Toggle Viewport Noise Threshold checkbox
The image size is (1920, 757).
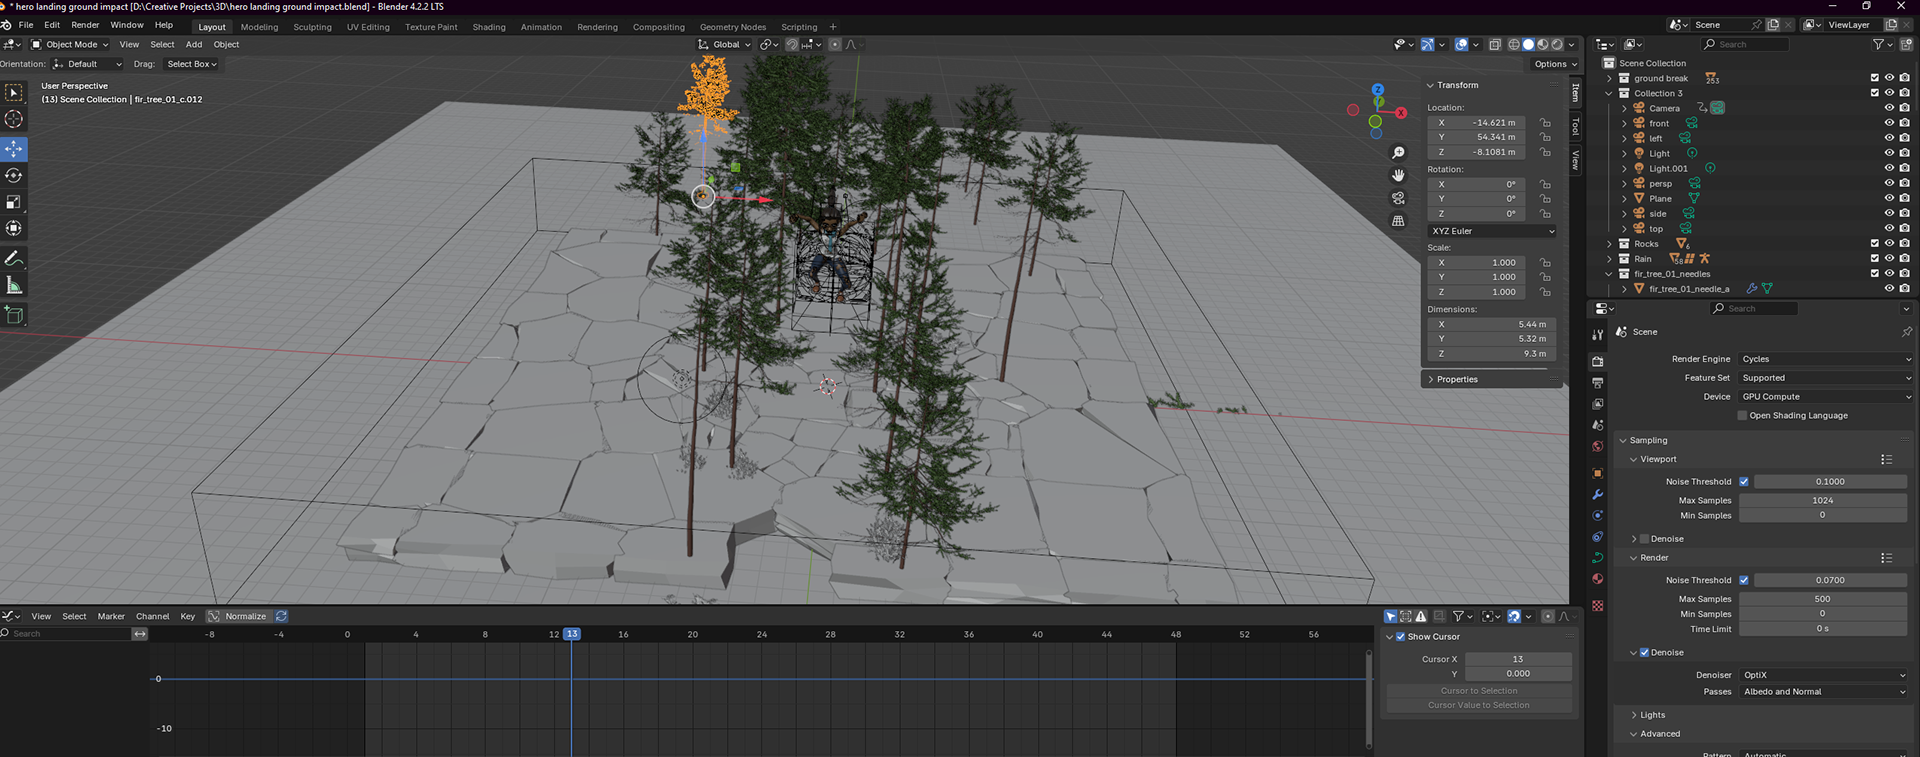tap(1744, 481)
